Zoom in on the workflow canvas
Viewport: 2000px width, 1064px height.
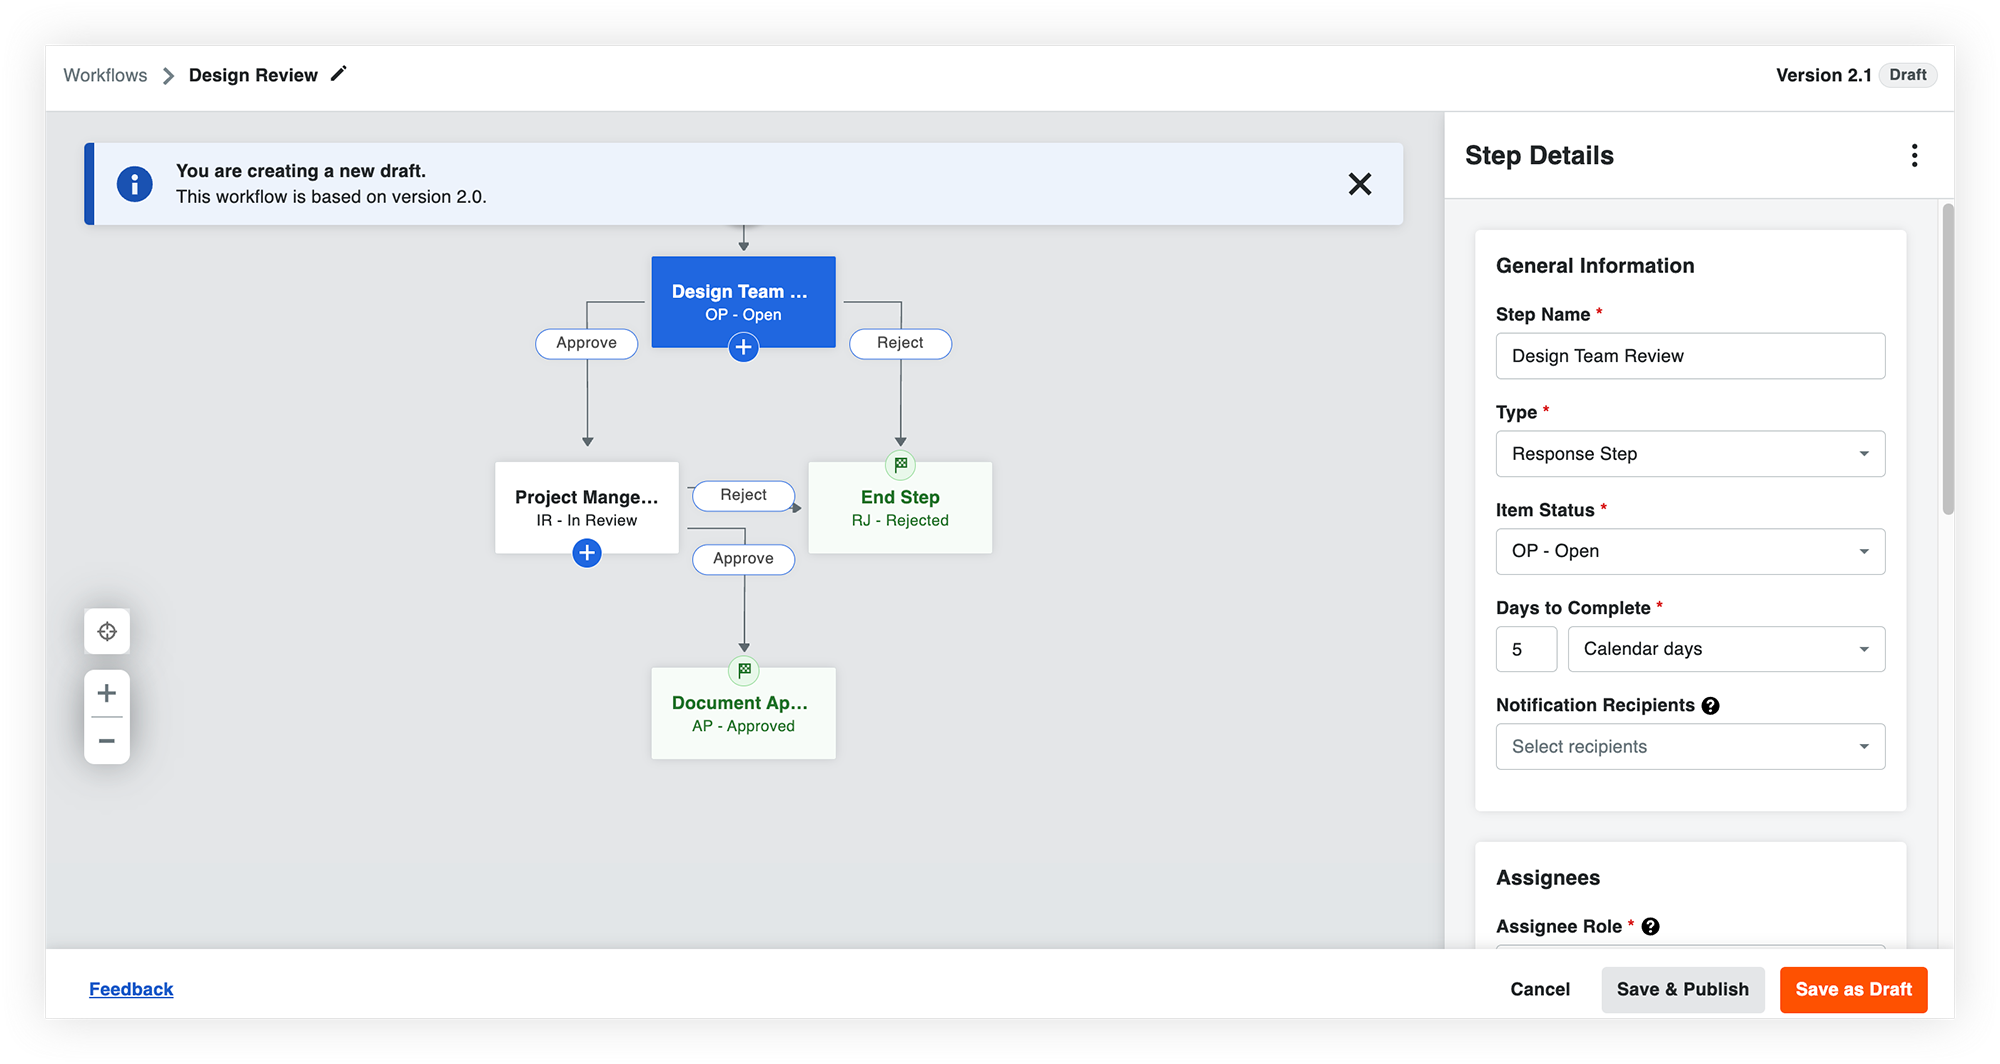[106, 692]
